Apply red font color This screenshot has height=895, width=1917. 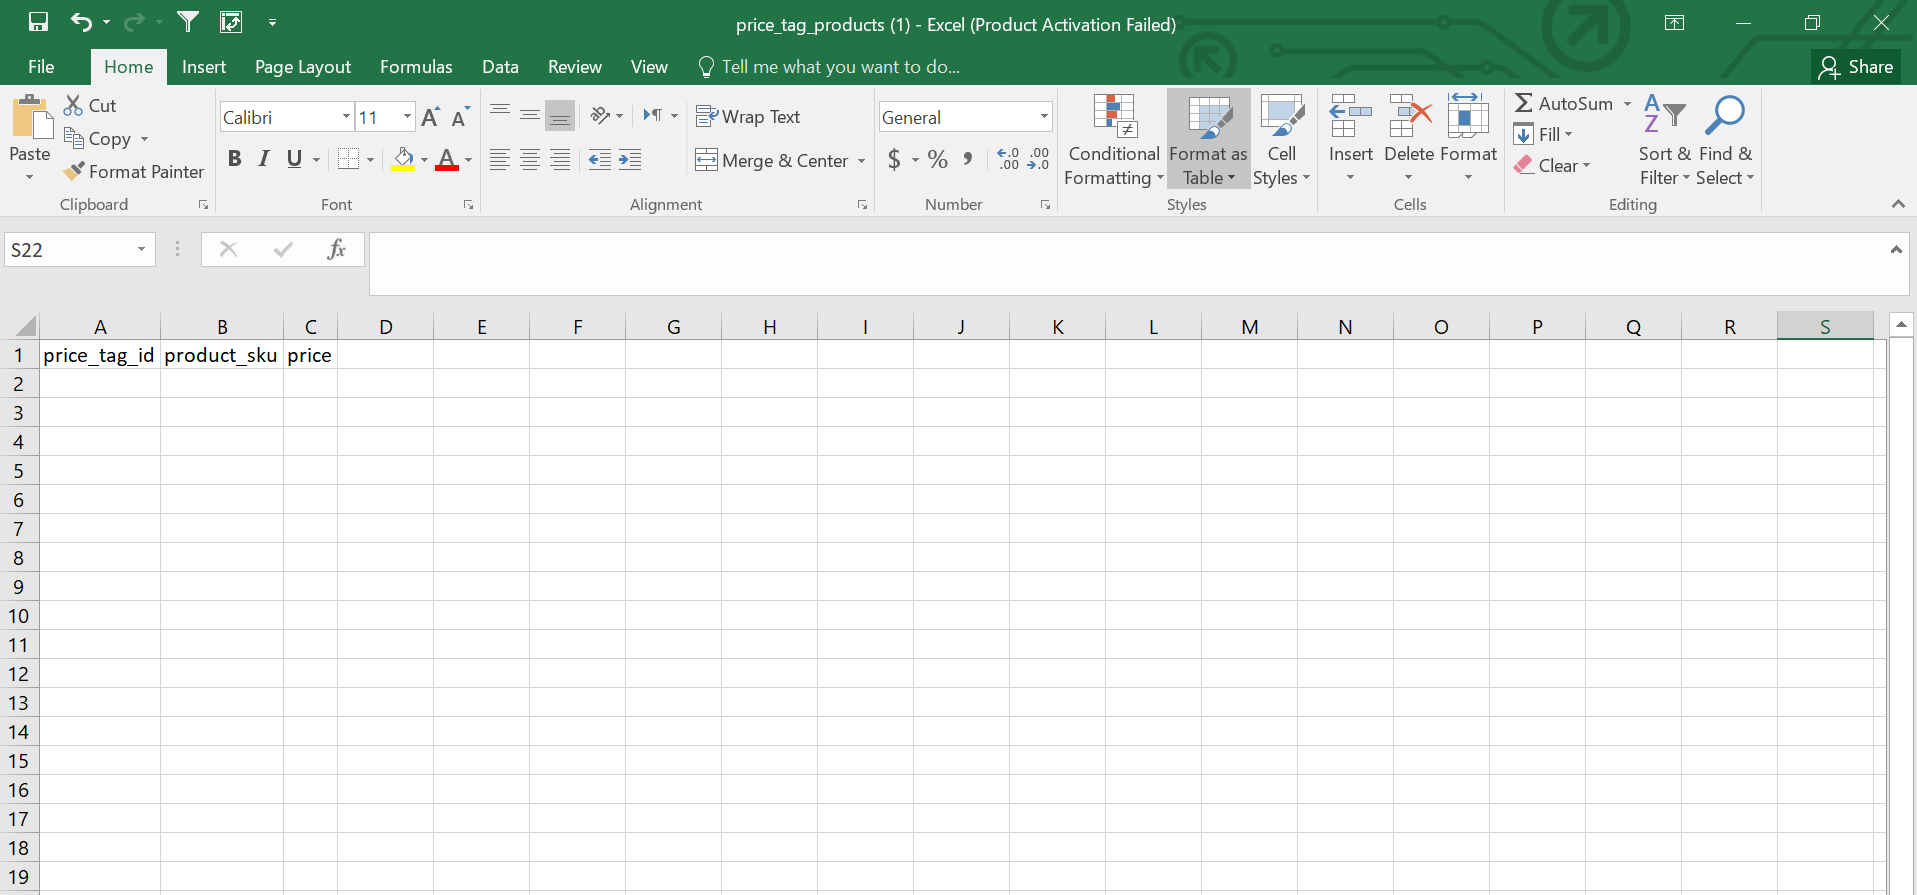tap(447, 159)
